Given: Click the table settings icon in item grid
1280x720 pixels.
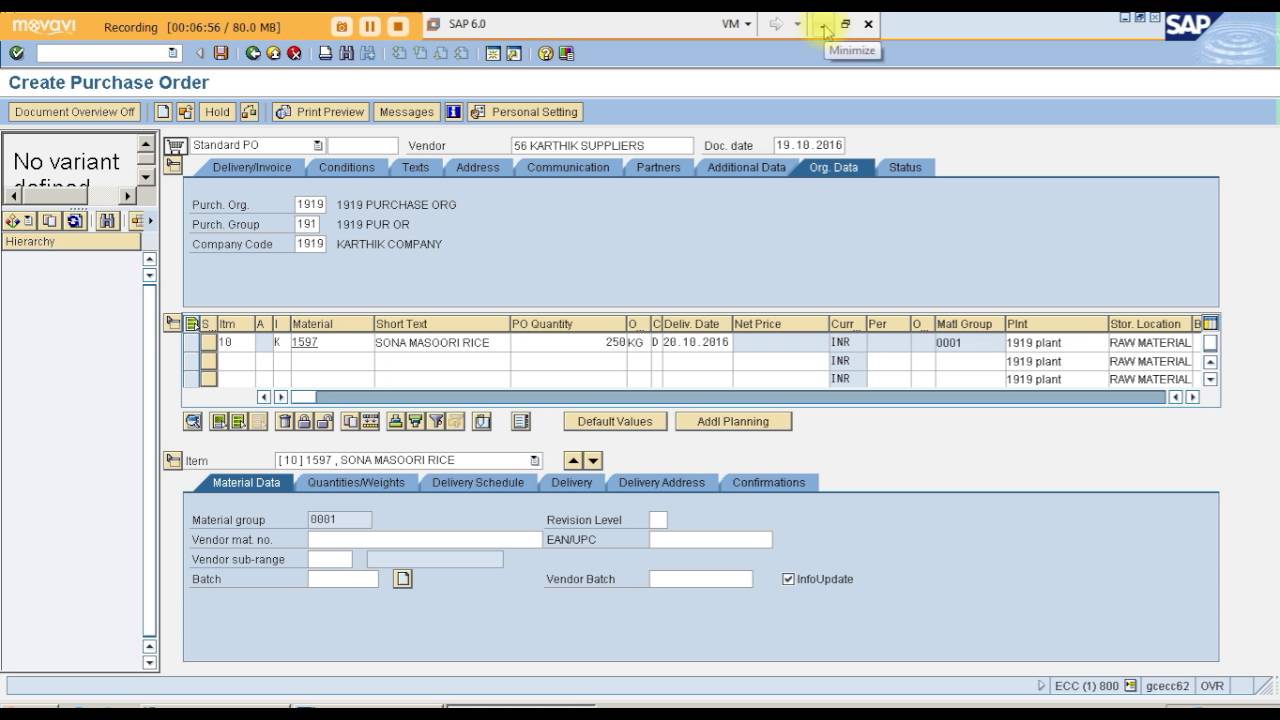Looking at the screenshot, I should pyautogui.click(x=1210, y=323).
